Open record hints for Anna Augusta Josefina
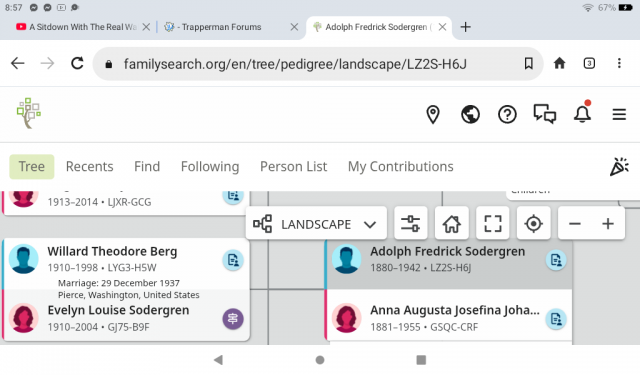The image size is (640, 375). [x=556, y=319]
